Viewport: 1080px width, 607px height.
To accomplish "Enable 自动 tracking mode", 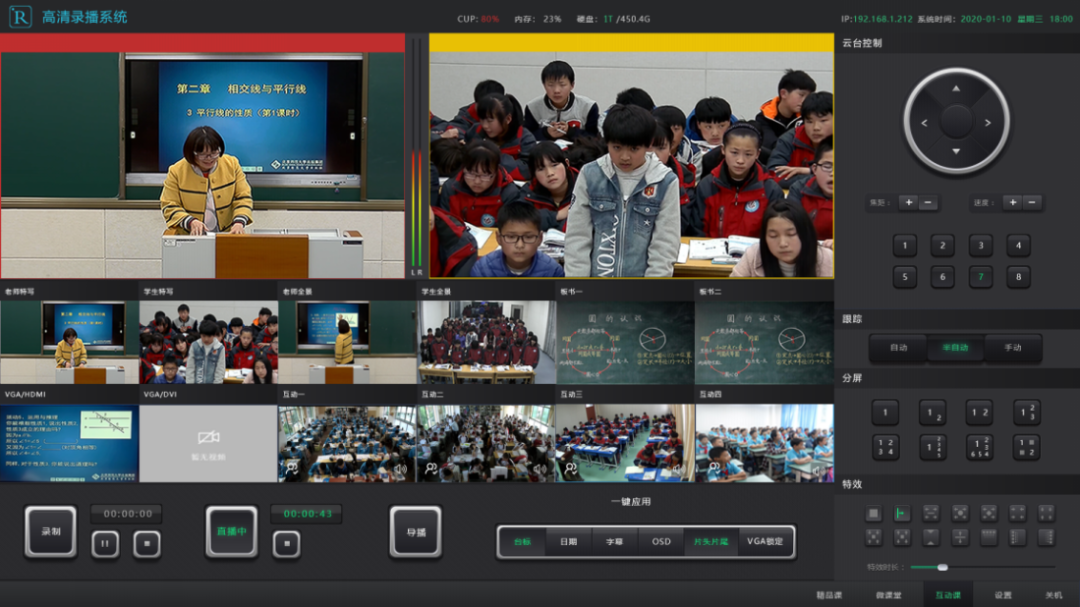I will 899,348.
